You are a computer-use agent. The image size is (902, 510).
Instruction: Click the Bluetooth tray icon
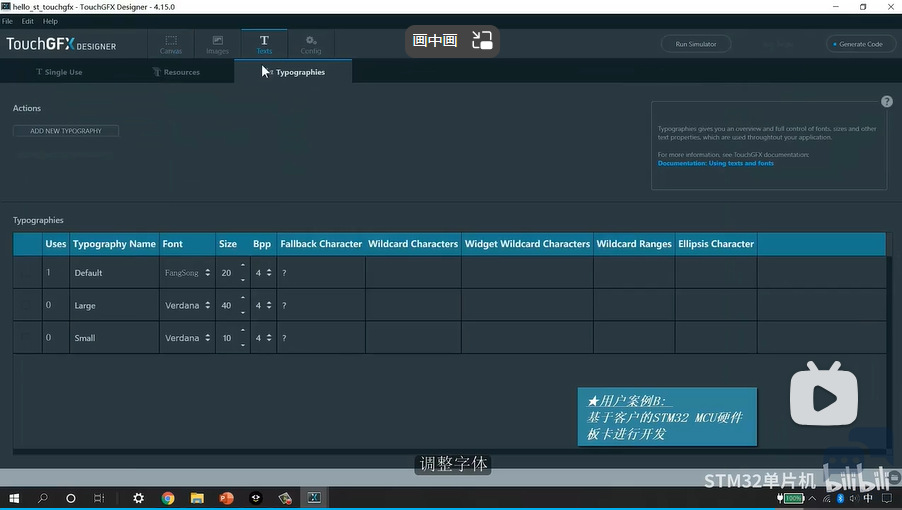coord(840,498)
